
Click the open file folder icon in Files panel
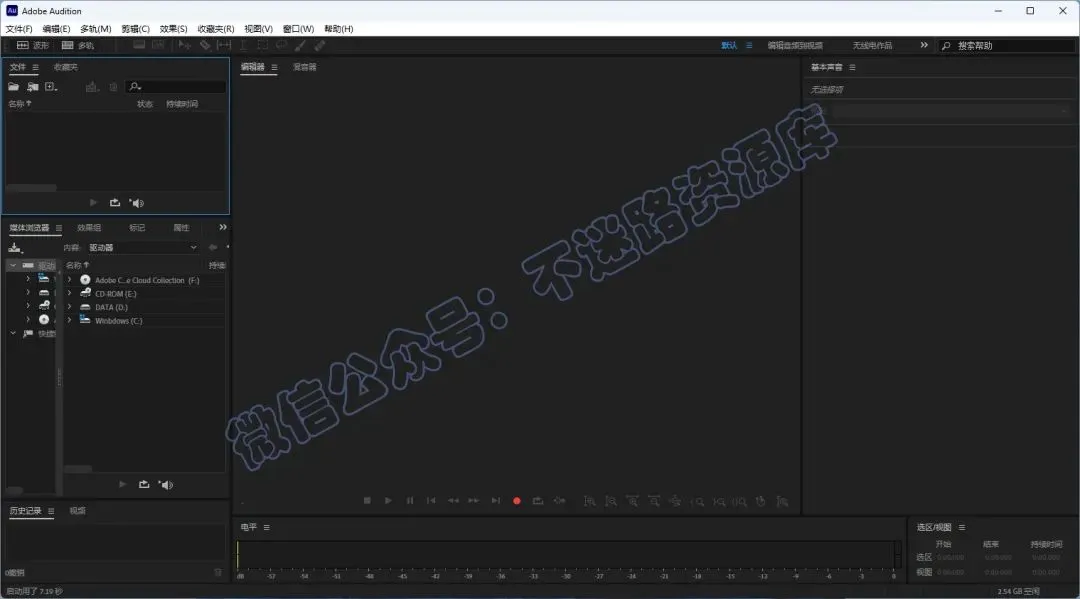pos(13,87)
